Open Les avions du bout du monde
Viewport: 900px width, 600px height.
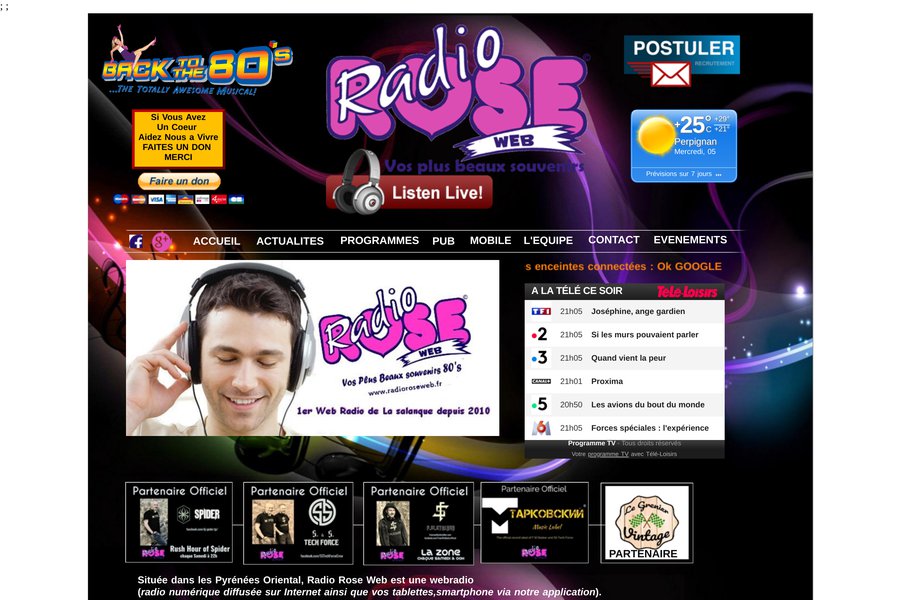point(647,405)
